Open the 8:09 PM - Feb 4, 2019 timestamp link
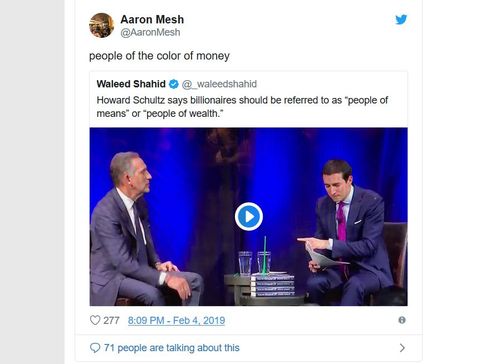 [x=176, y=320]
